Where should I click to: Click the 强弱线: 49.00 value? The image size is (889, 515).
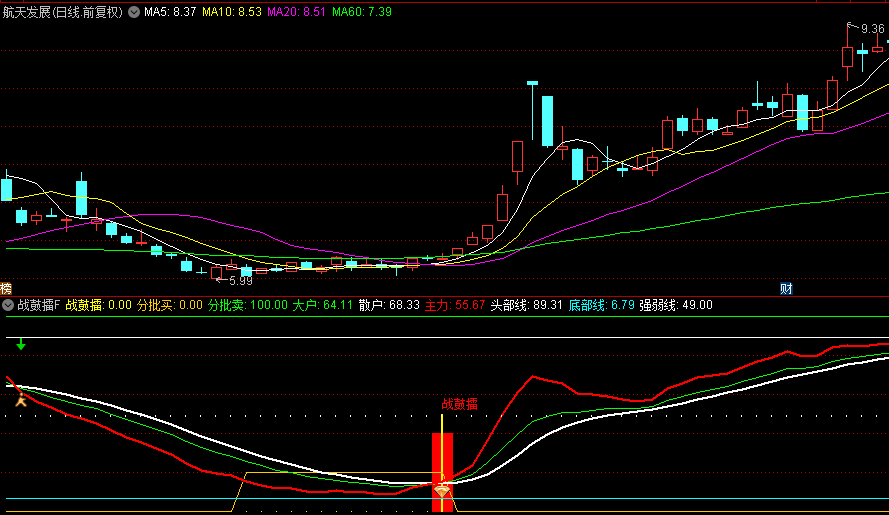click(676, 305)
